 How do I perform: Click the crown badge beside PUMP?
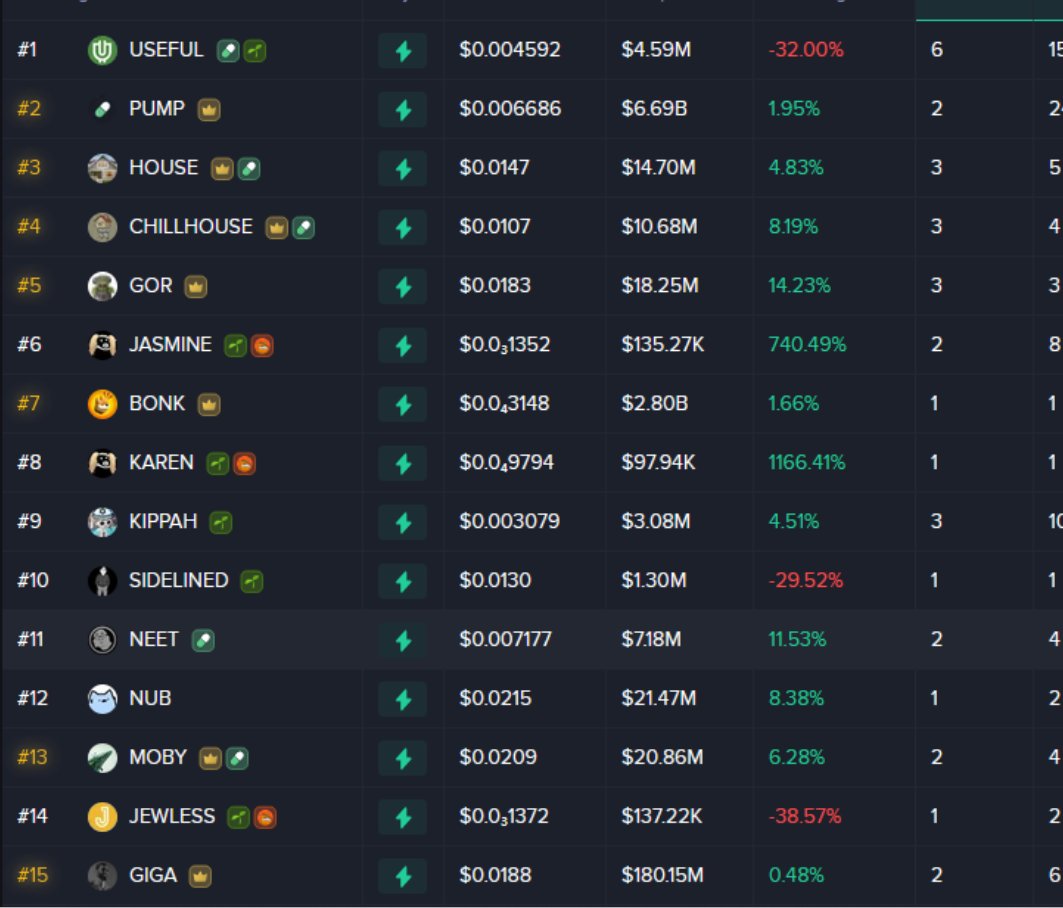[209, 110]
